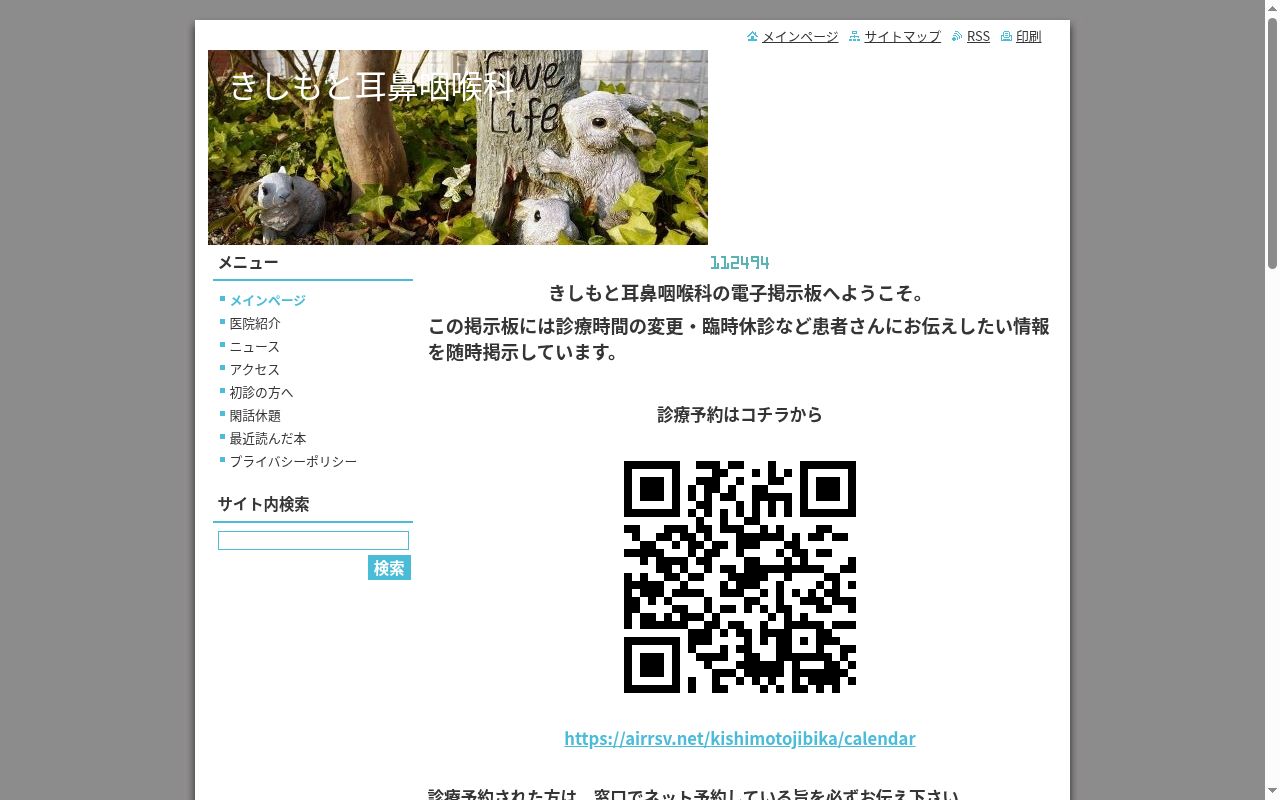Click the 診療予約はコチラから heading

pos(740,414)
